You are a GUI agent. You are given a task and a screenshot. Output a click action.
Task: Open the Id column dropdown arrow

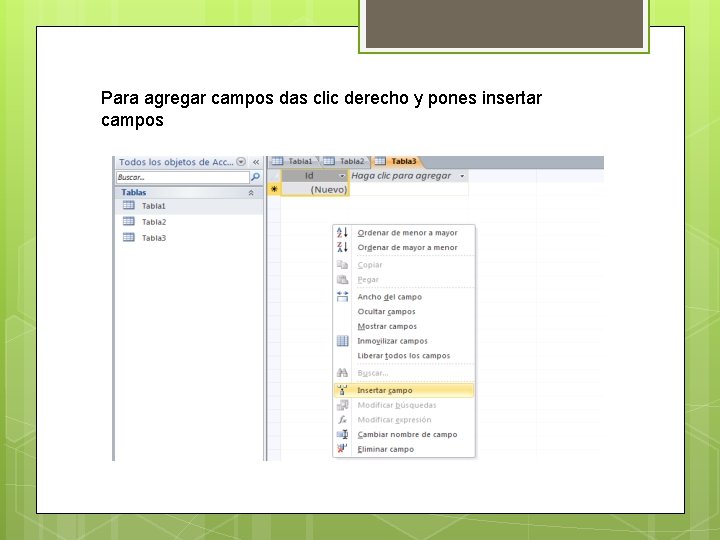[342, 176]
